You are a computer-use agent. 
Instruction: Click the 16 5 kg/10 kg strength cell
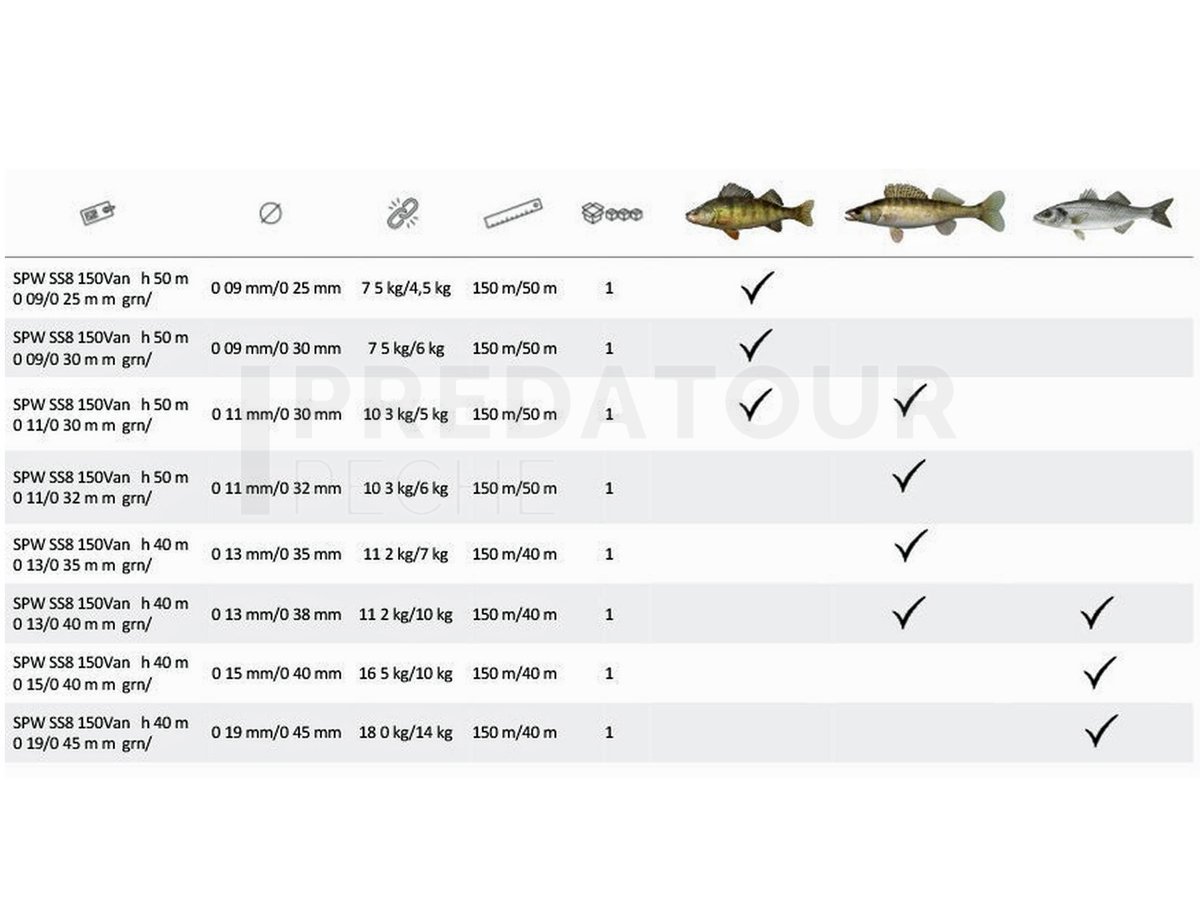tap(405, 674)
